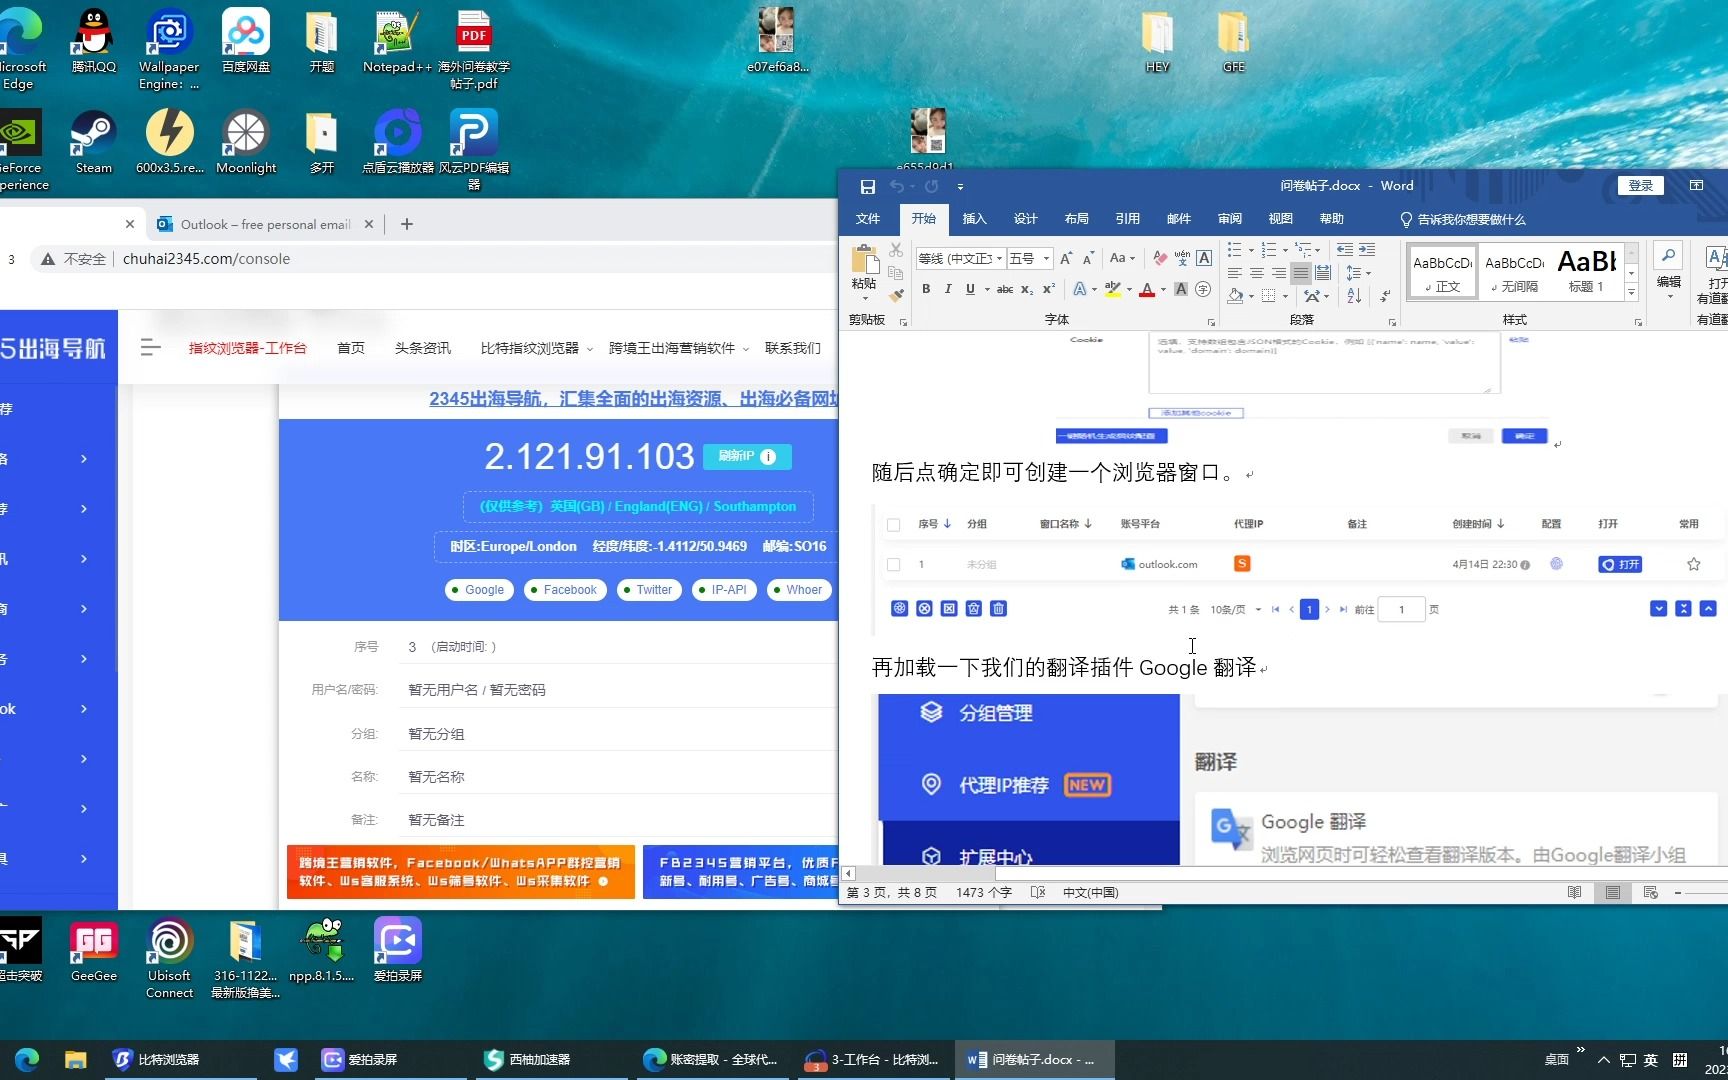Click the Format Painter brush icon
Viewport: 1728px width, 1080px height.
pos(896,294)
